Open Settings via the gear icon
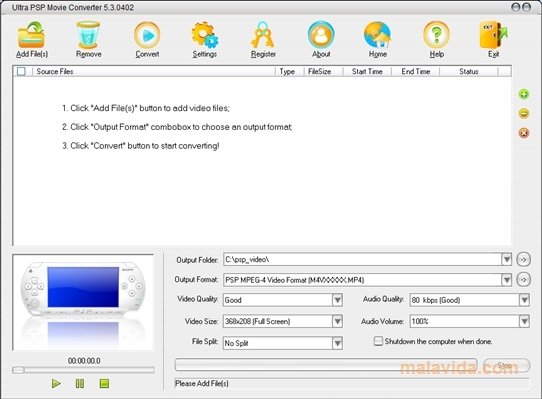This screenshot has width=542, height=399. [205, 35]
